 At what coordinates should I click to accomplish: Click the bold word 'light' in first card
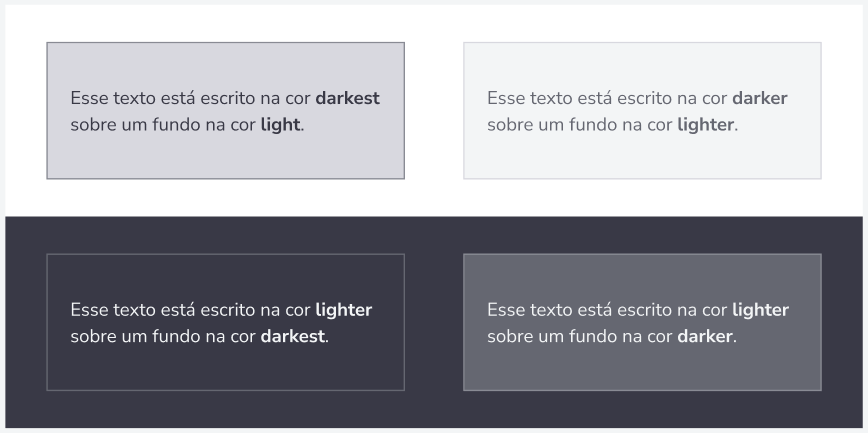[280, 125]
